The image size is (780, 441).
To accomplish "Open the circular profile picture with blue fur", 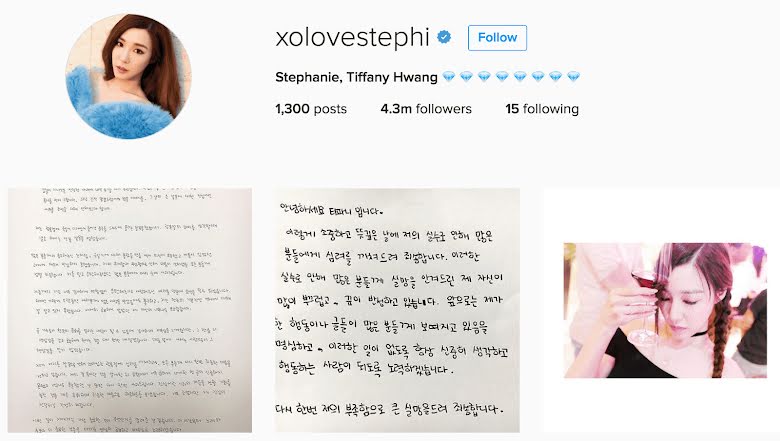I will (x=128, y=76).
